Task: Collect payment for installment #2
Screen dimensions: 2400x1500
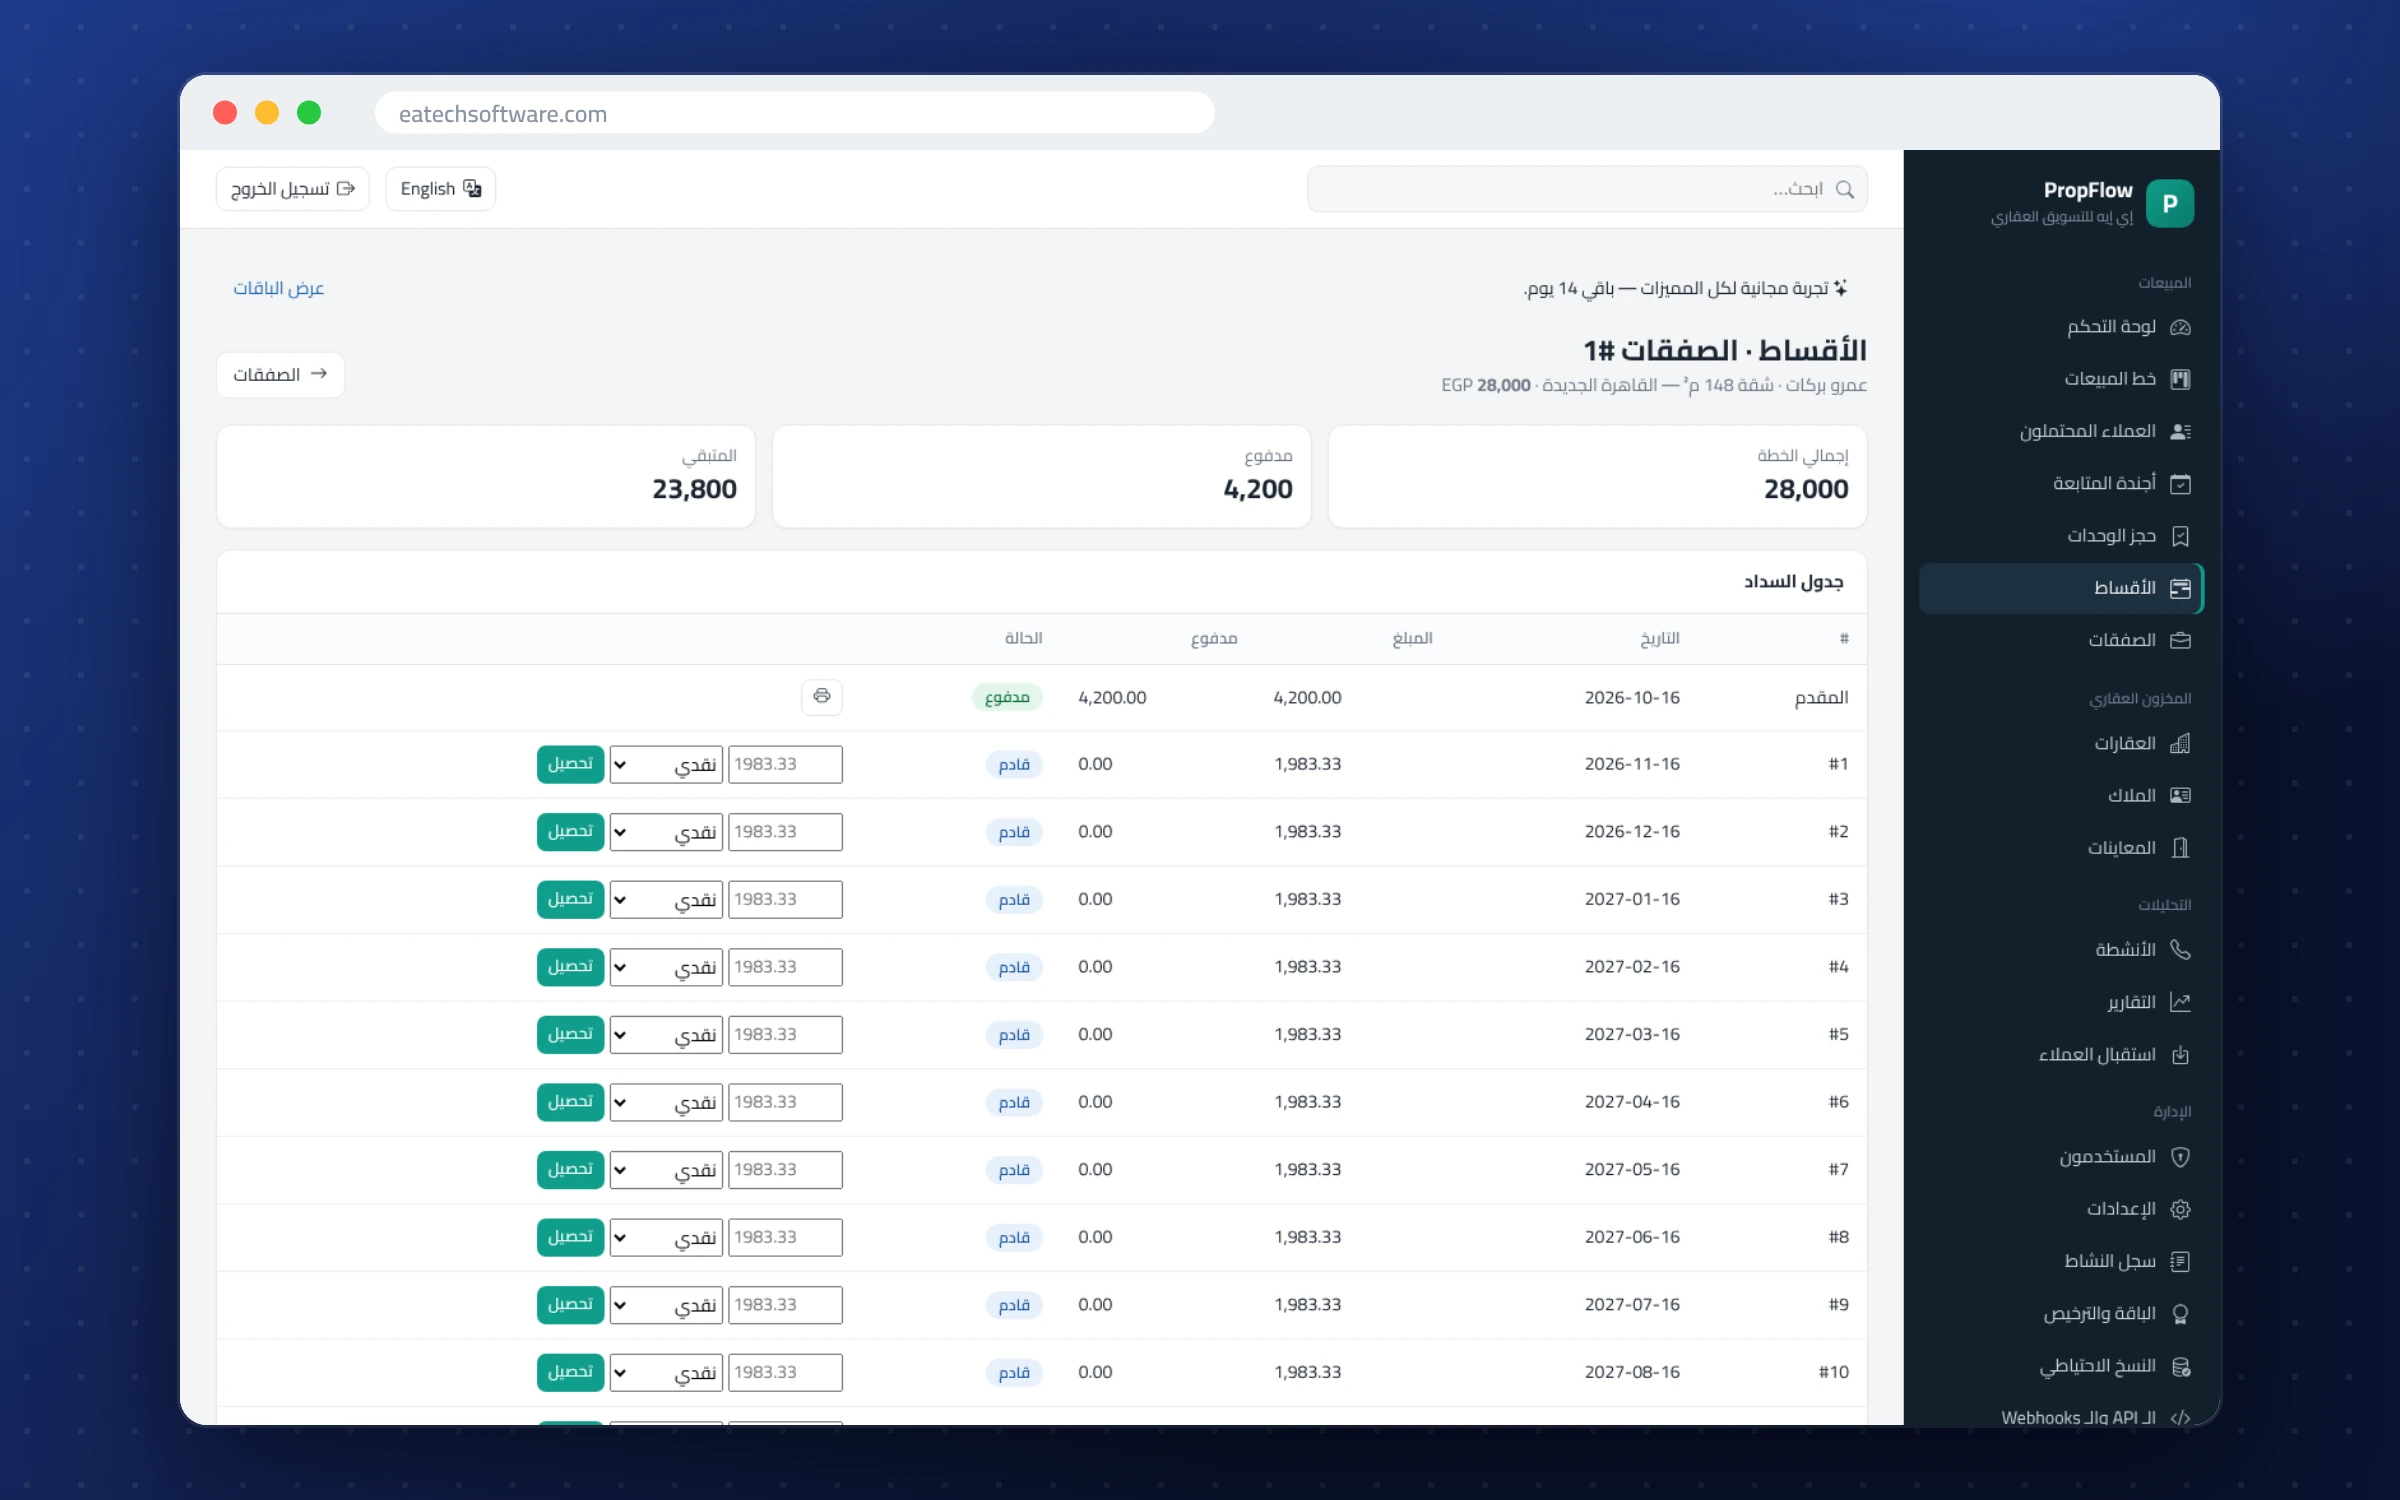Action: pos(570,831)
